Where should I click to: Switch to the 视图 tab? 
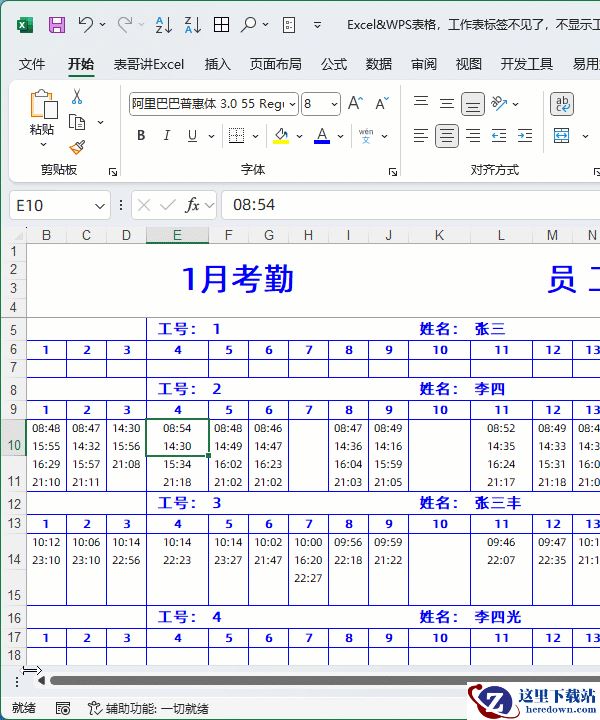(x=469, y=64)
